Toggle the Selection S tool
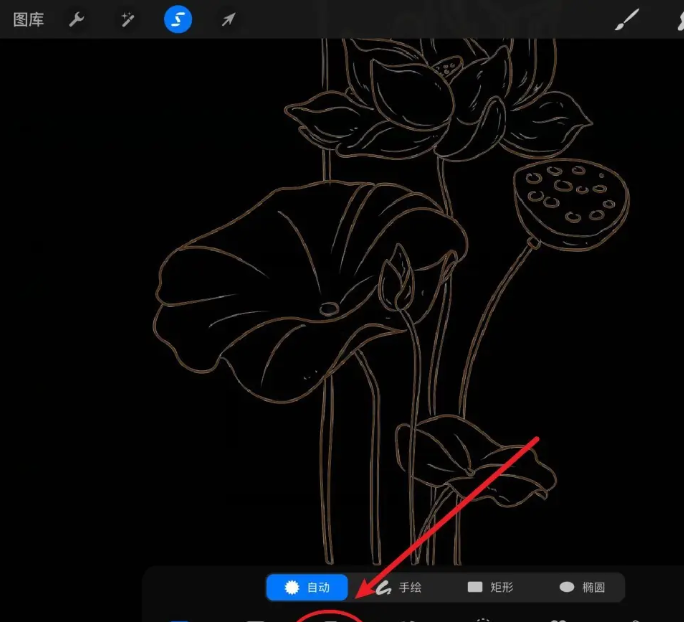 [178, 19]
